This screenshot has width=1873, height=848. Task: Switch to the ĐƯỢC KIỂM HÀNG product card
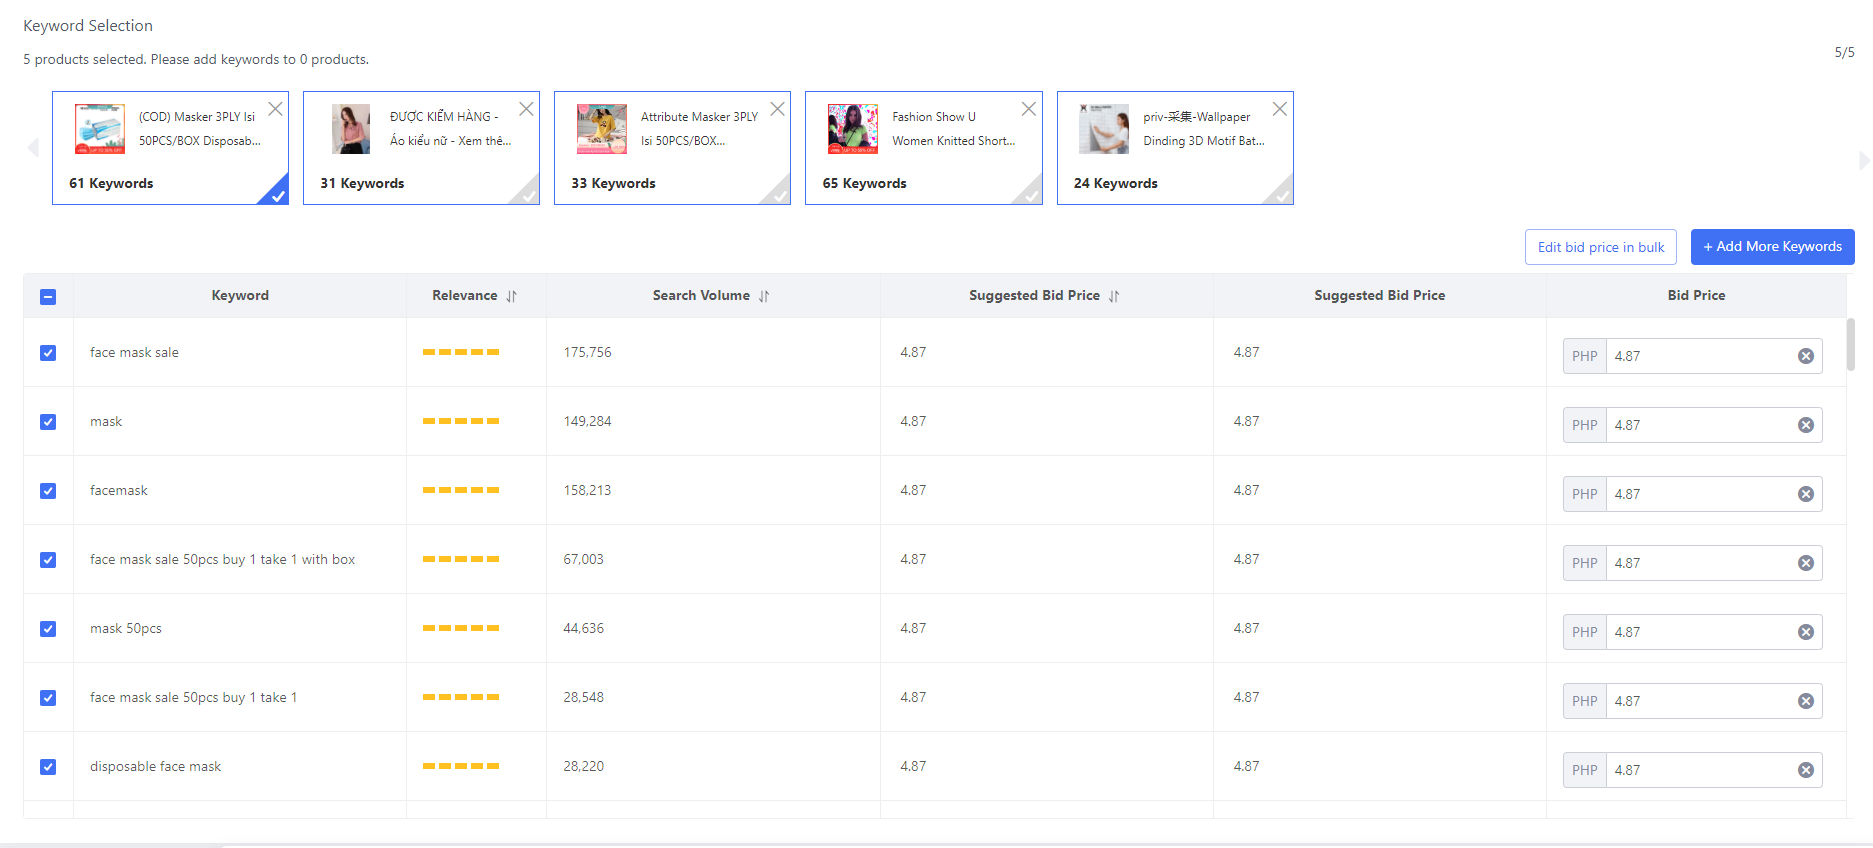[x=421, y=148]
